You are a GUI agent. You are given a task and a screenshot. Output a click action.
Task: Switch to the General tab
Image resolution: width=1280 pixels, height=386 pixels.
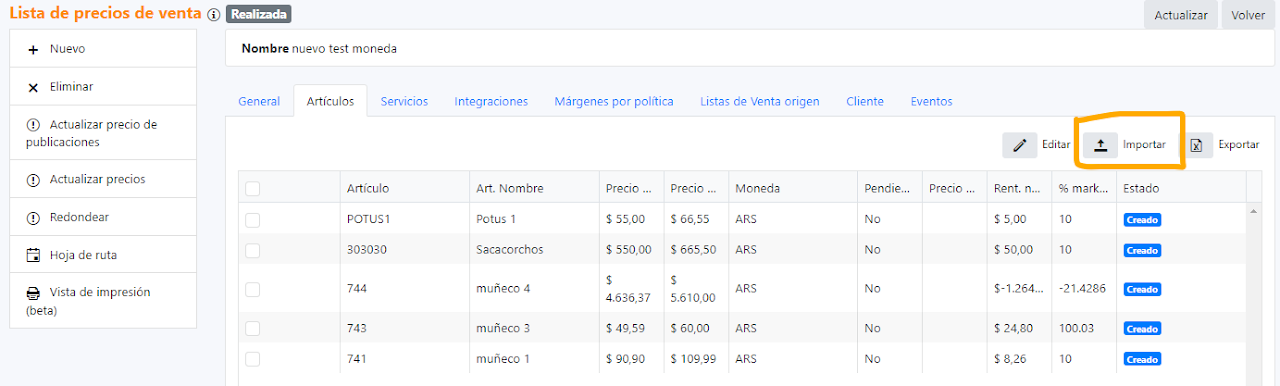[259, 101]
